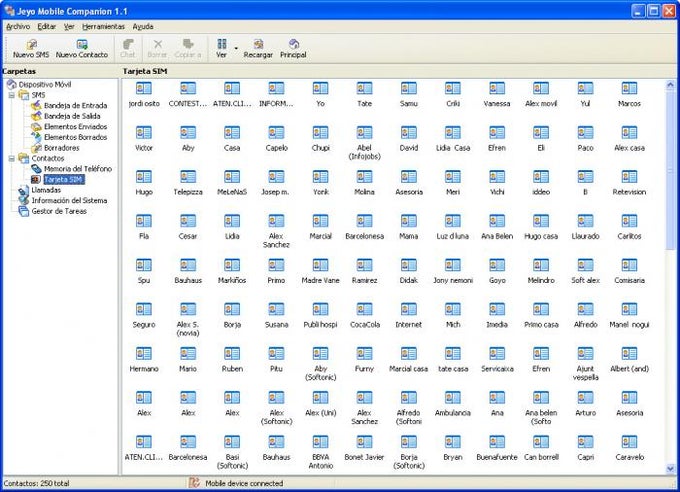Select the Comisaria contact icon
Image resolution: width=680 pixels, height=492 pixels.
tap(629, 266)
